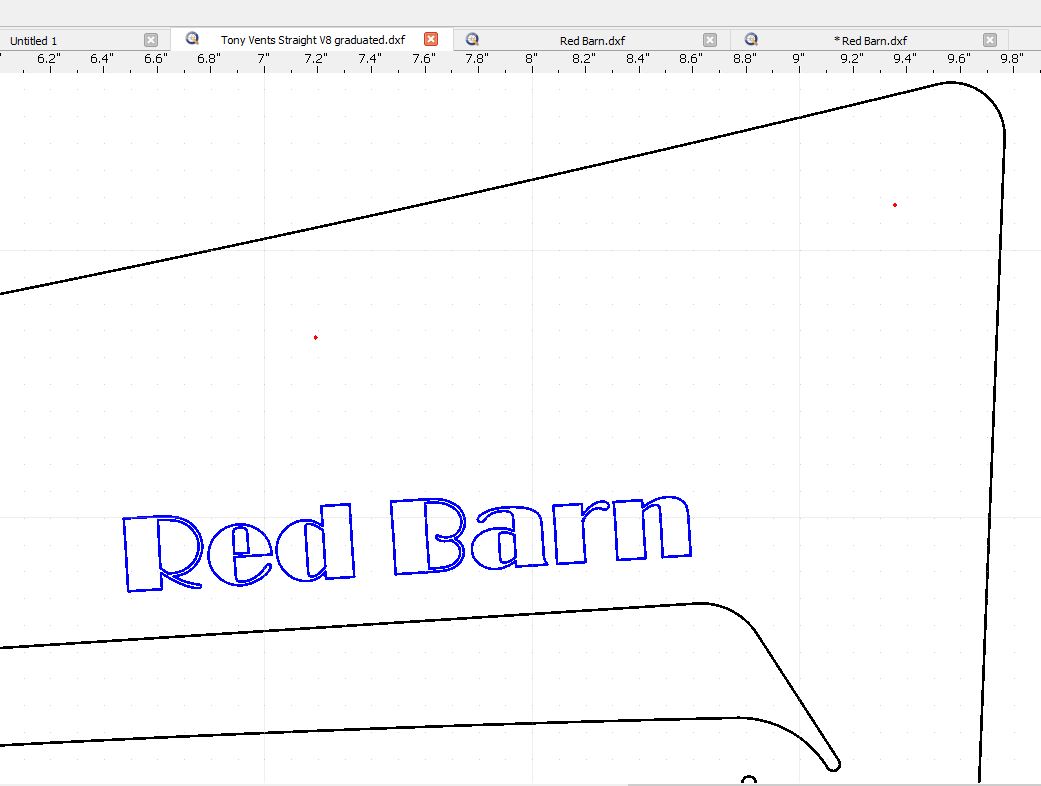Click the document icon on Tony Vents tab
The image size is (1041, 786).
pos(192,39)
